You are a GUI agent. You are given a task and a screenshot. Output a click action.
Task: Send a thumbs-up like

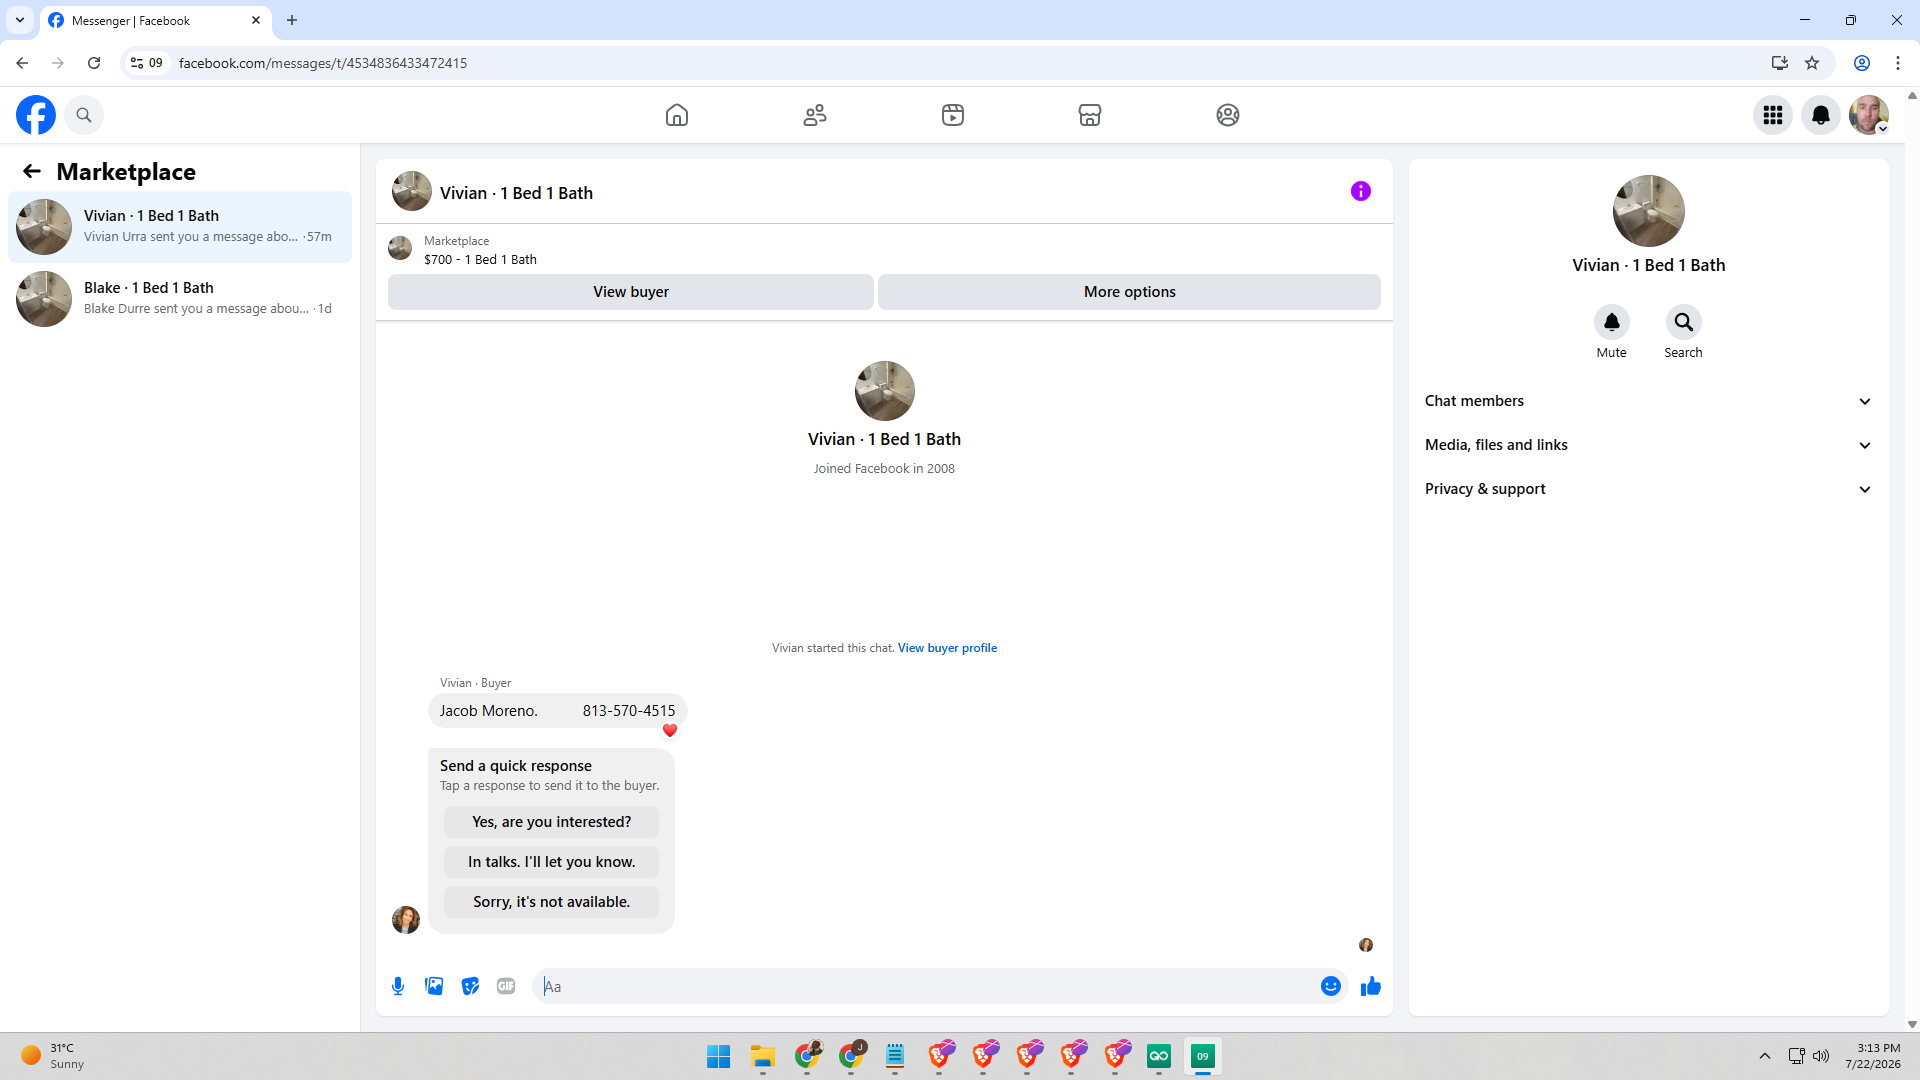coord(1371,986)
